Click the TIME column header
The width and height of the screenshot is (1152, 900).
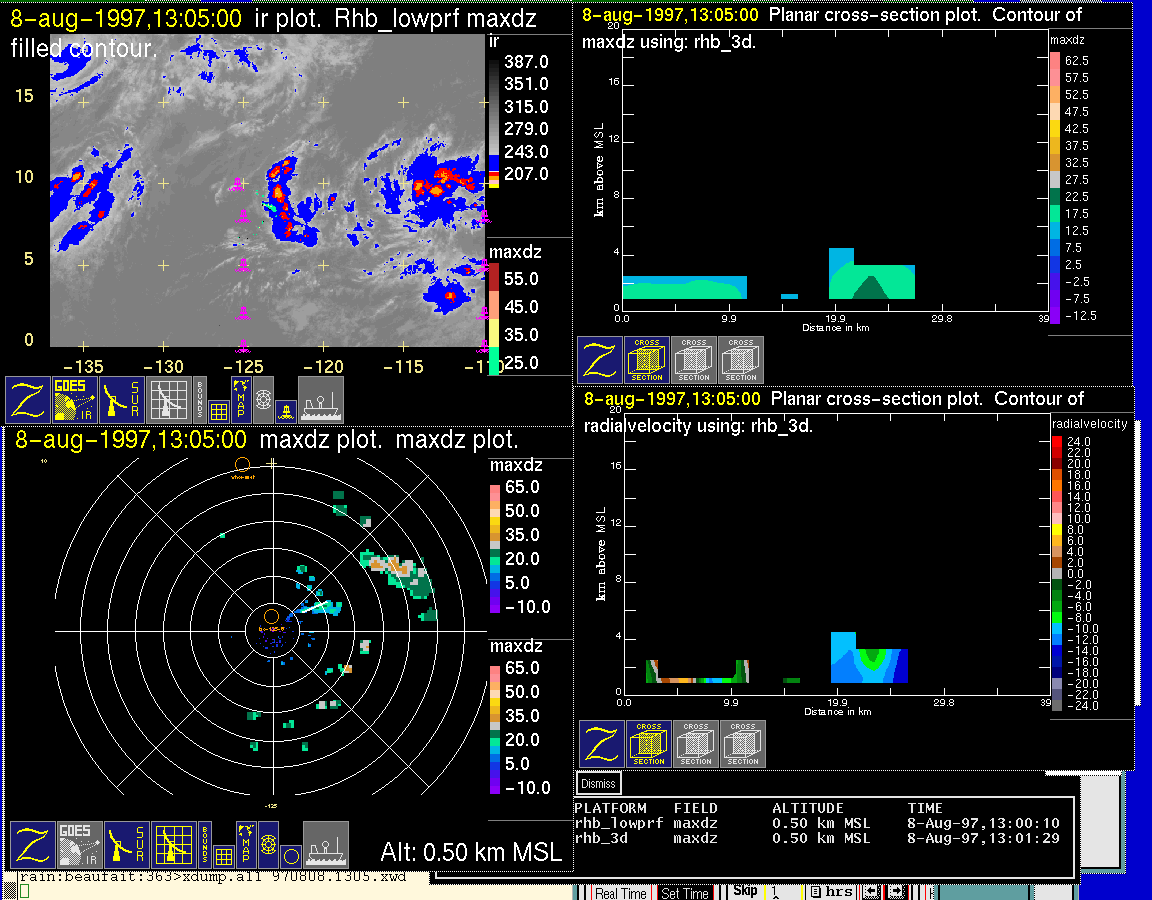pyautogui.click(x=925, y=808)
